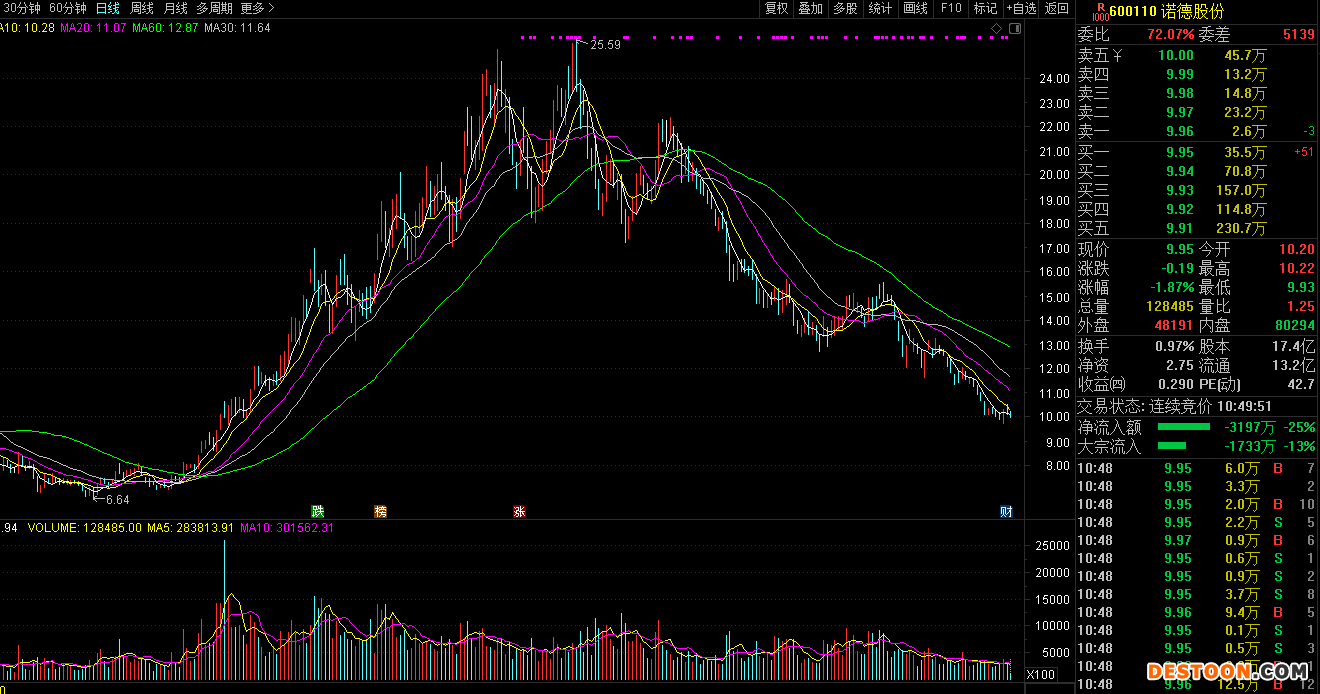Click the green 跌 marker on the chart
This screenshot has height=694, width=1320.
pos(318,511)
